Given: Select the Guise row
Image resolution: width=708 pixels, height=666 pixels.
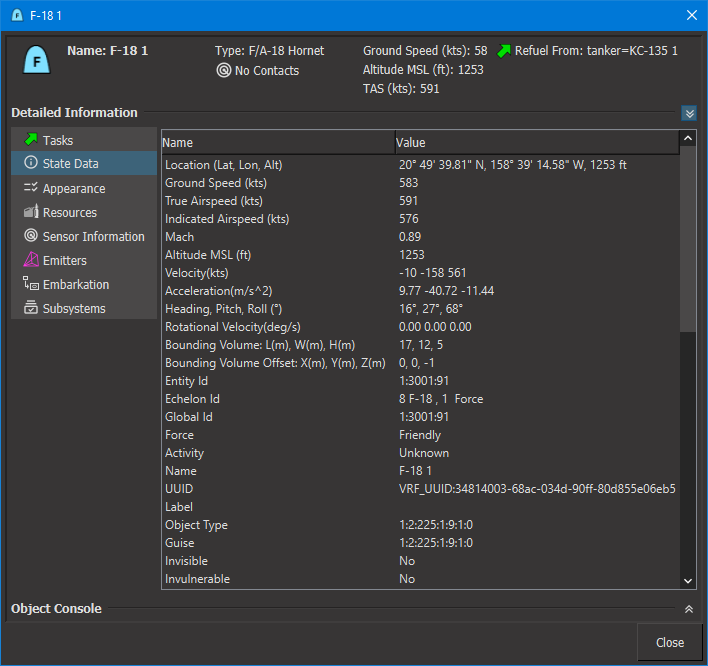Looking at the screenshot, I should [x=420, y=543].
